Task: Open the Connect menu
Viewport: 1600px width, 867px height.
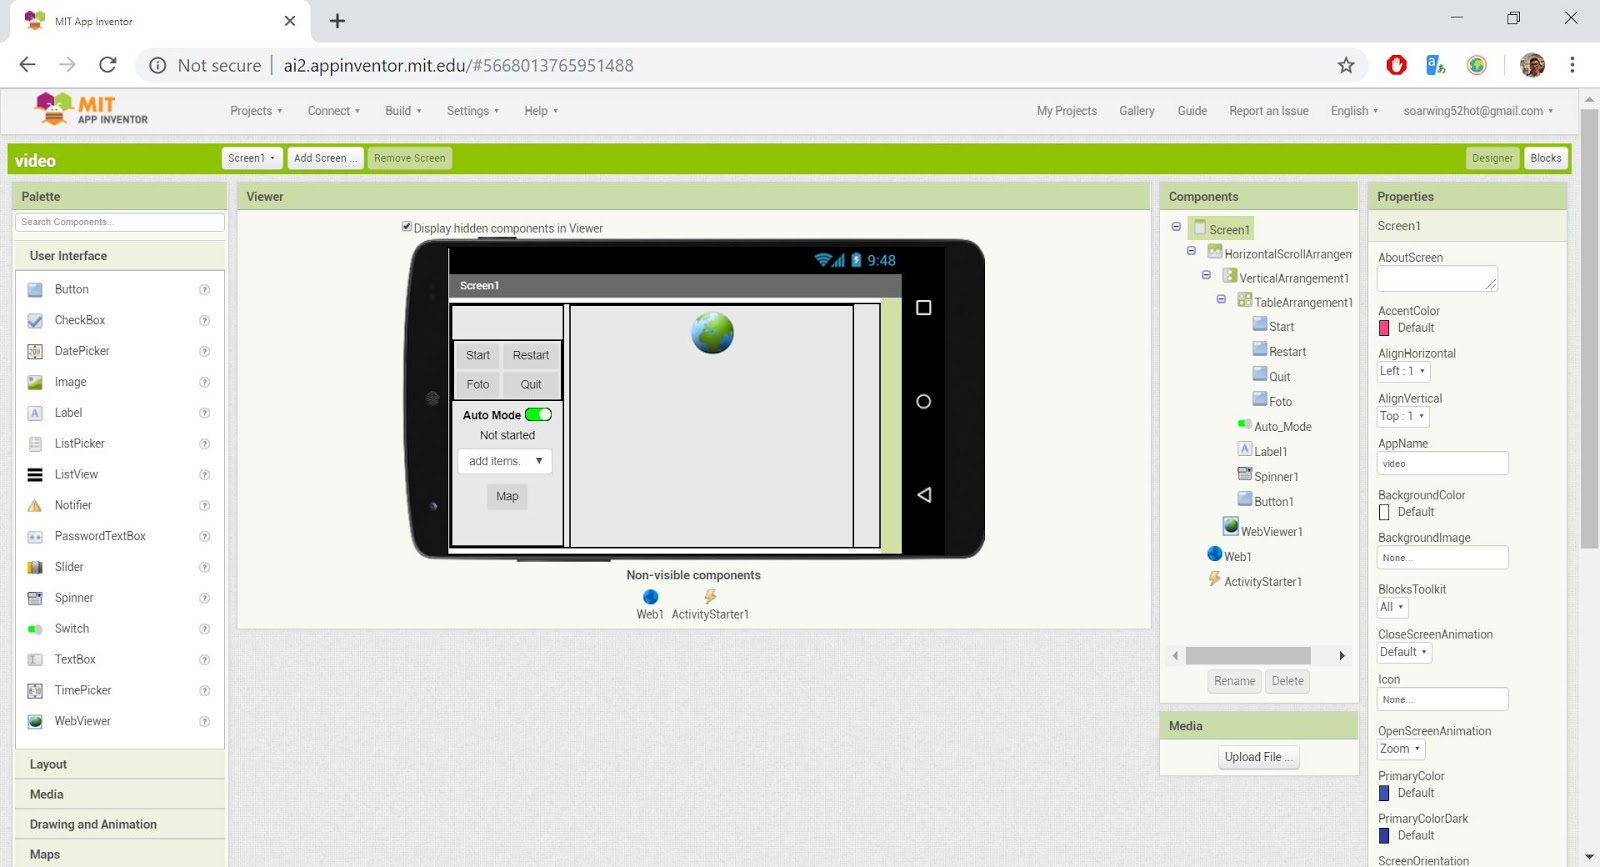Action: click(x=334, y=111)
